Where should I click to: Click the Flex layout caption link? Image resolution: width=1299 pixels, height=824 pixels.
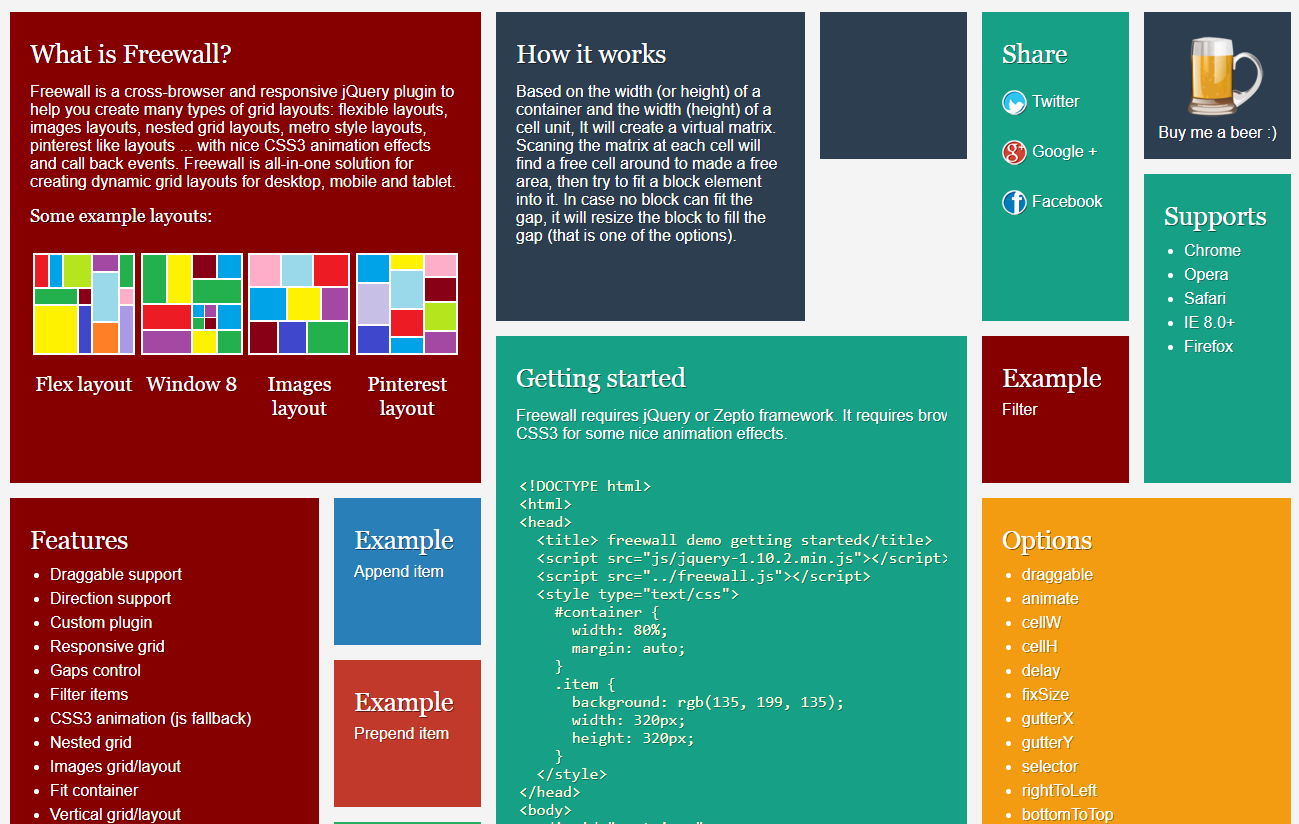pyautogui.click(x=84, y=385)
